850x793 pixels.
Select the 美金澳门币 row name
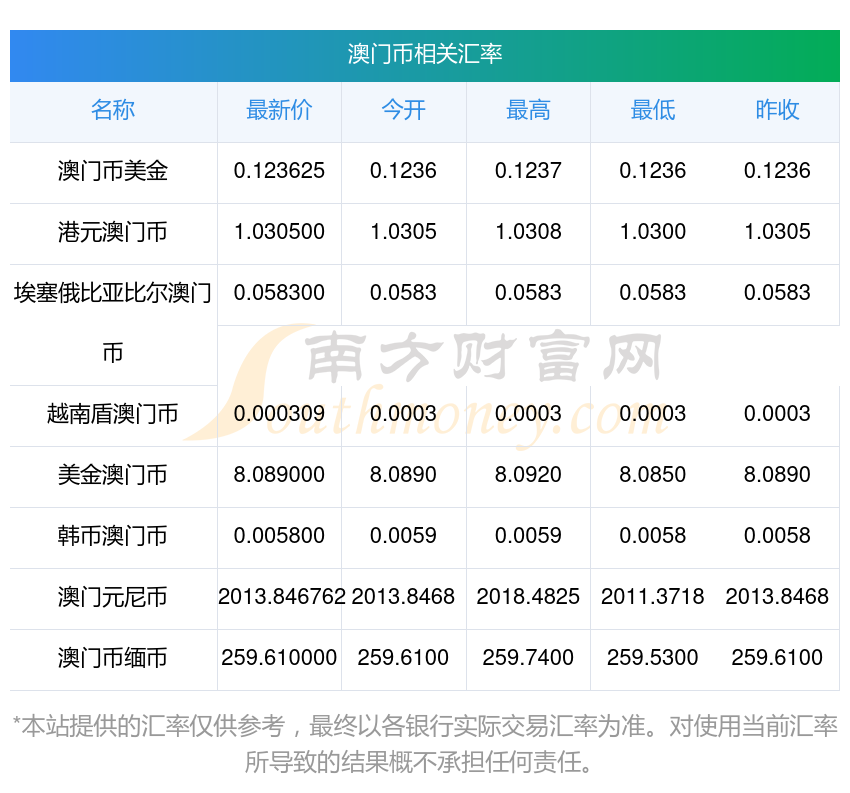[x=113, y=475]
